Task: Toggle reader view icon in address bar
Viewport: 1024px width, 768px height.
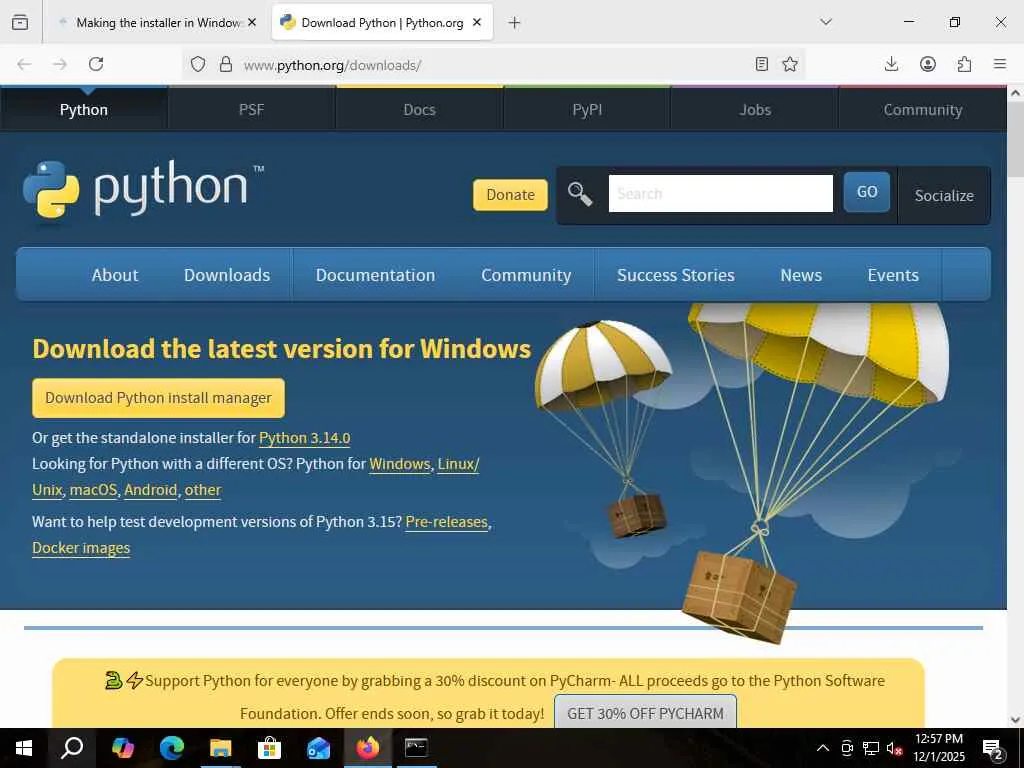Action: pos(761,64)
